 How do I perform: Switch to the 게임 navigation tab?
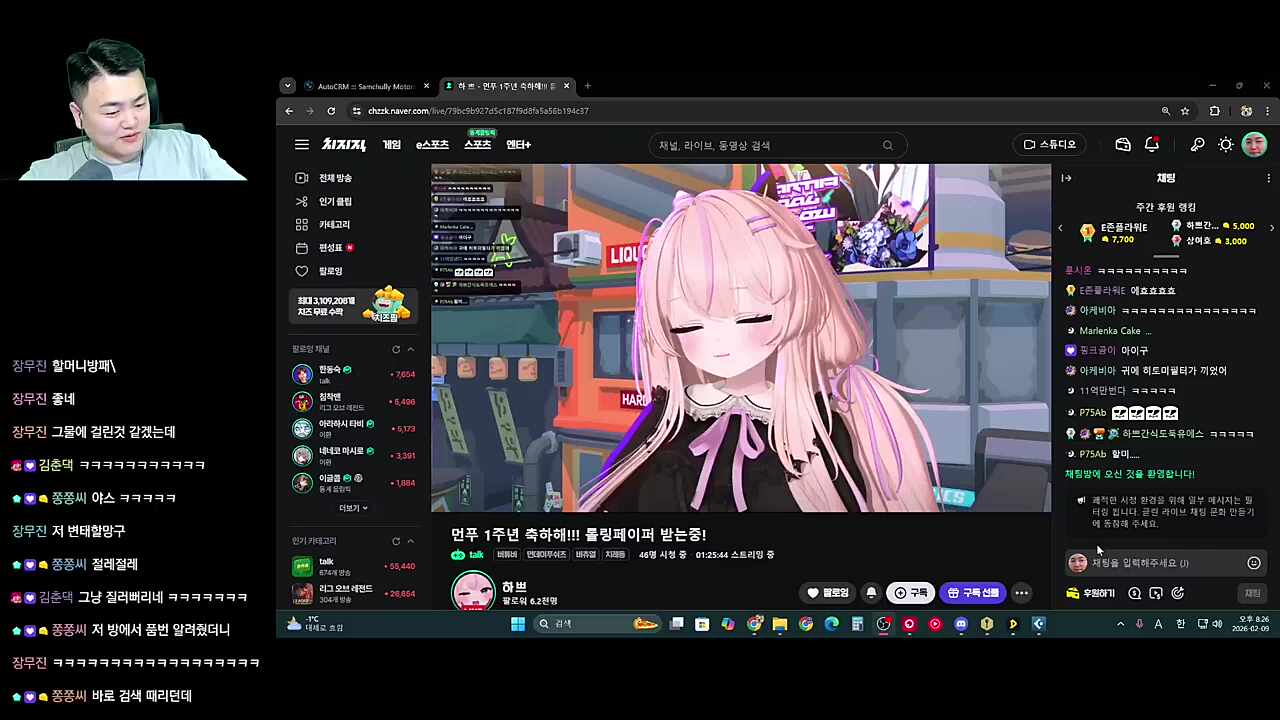click(391, 144)
